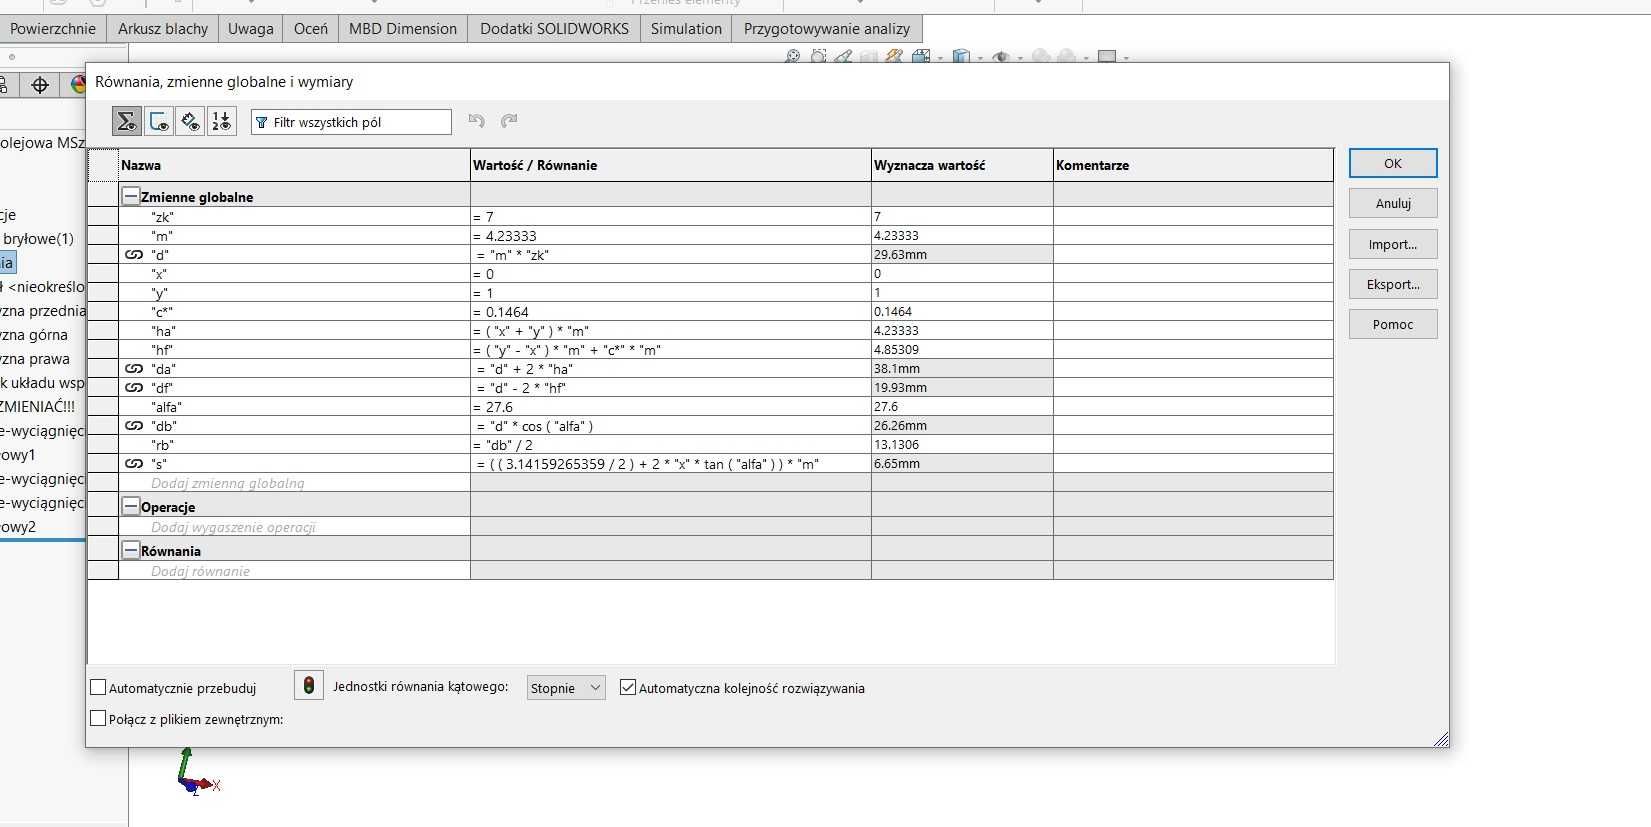Open the MBD Dimension tab

point(403,28)
